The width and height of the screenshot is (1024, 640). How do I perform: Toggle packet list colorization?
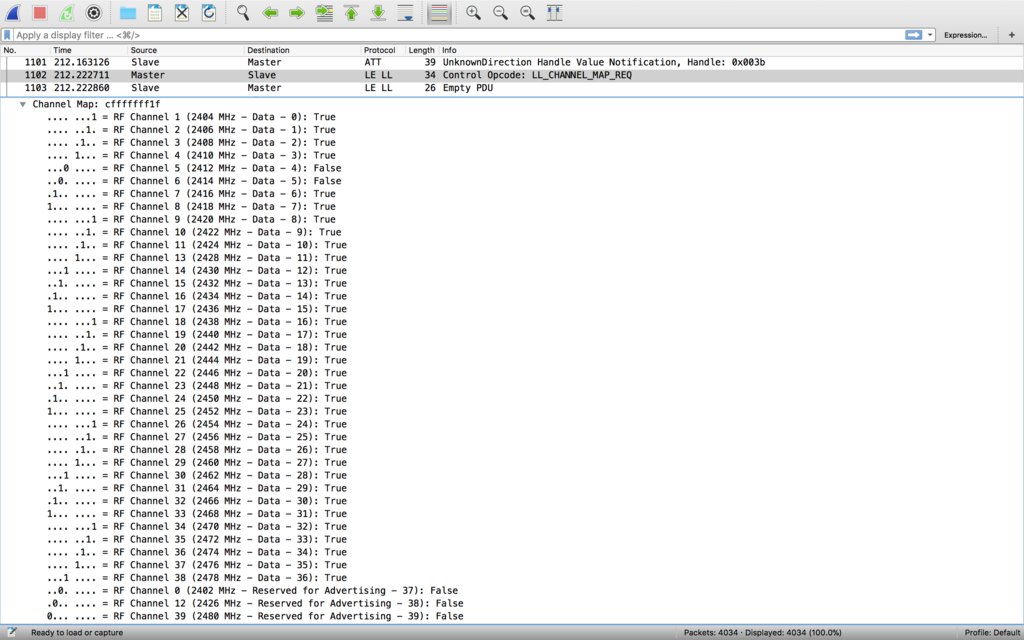click(x=440, y=12)
